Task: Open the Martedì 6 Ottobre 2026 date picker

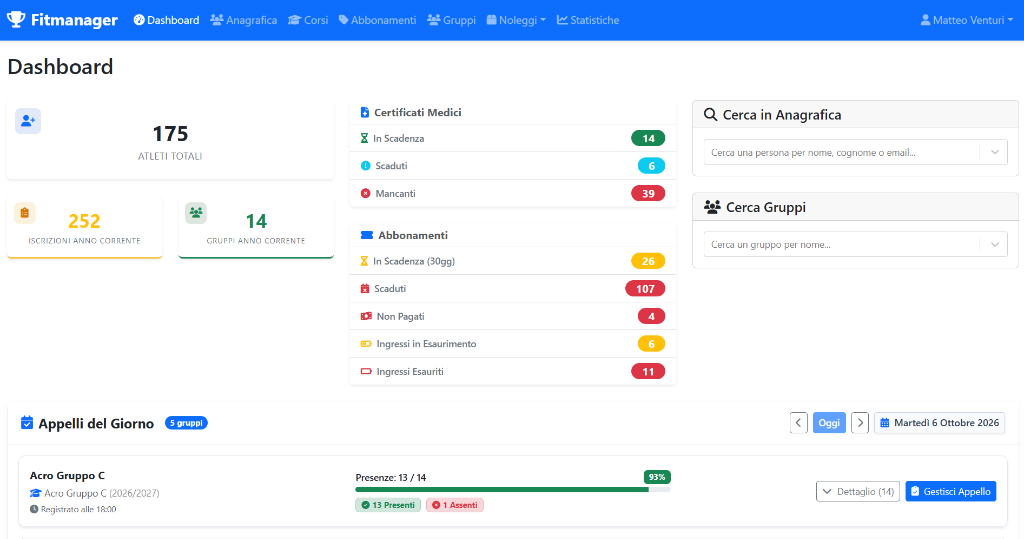Action: [x=939, y=423]
